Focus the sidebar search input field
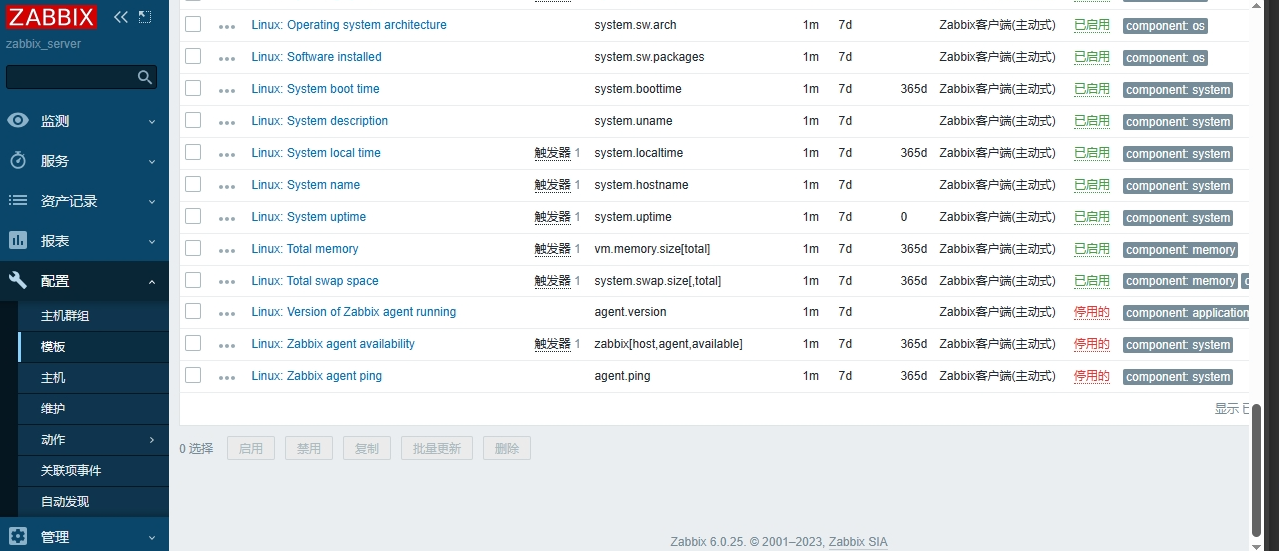This screenshot has height=551, width=1279. click(70, 77)
